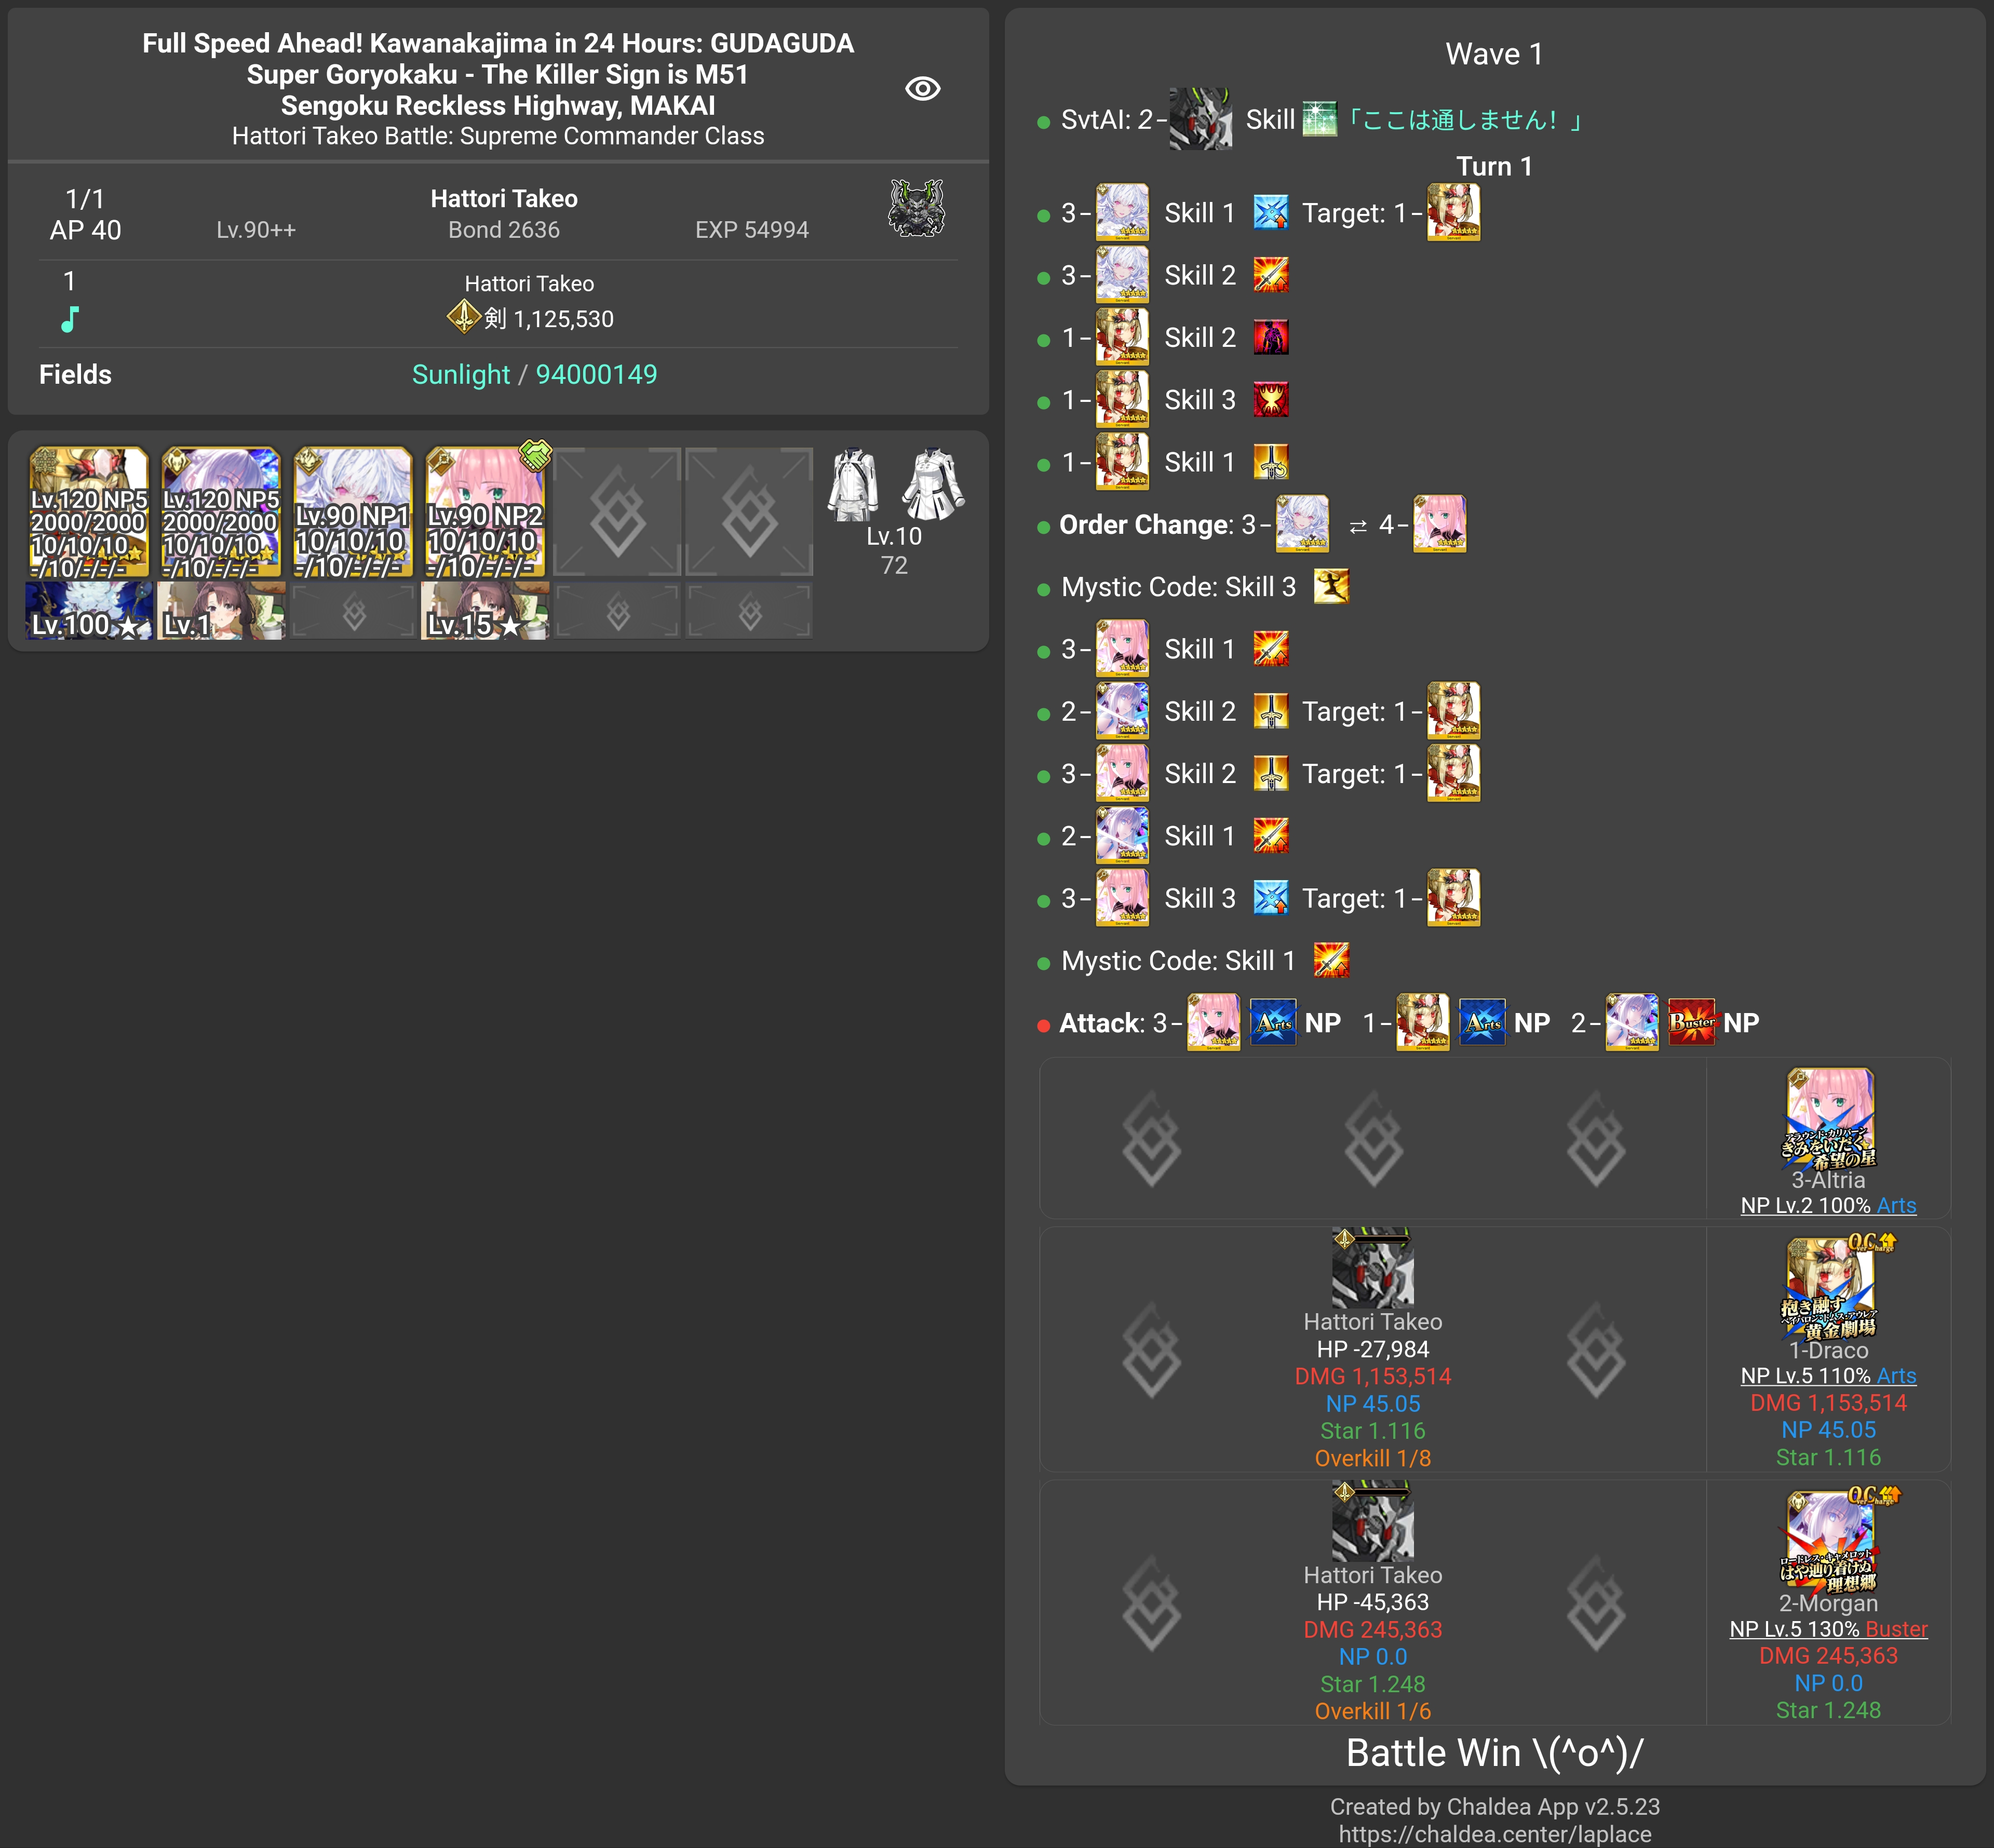The width and height of the screenshot is (1994, 1848).
Task: Open field trait 94000149 link
Action: 596,375
